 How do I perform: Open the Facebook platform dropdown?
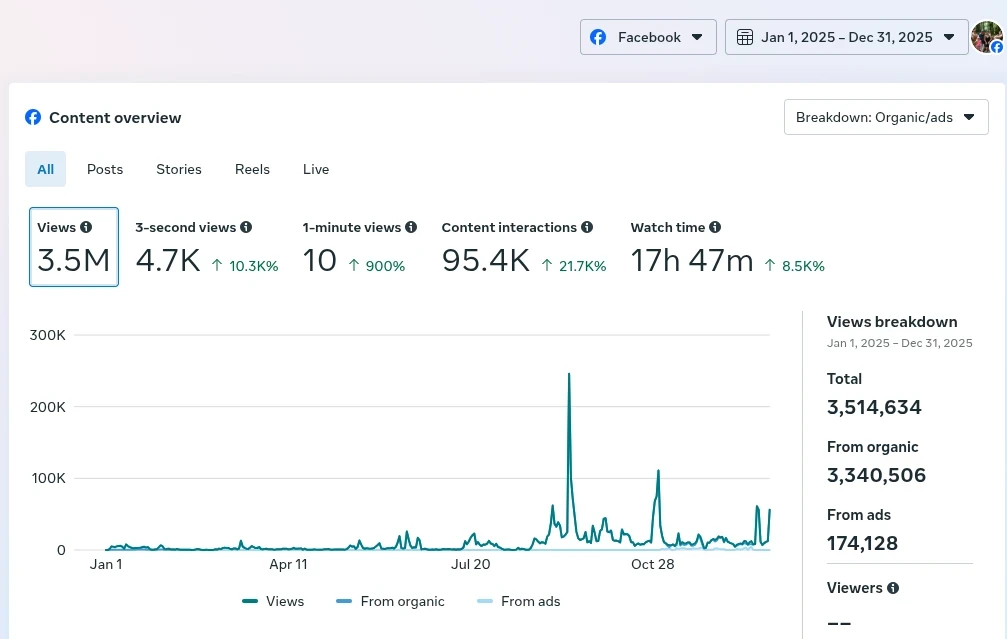648,37
